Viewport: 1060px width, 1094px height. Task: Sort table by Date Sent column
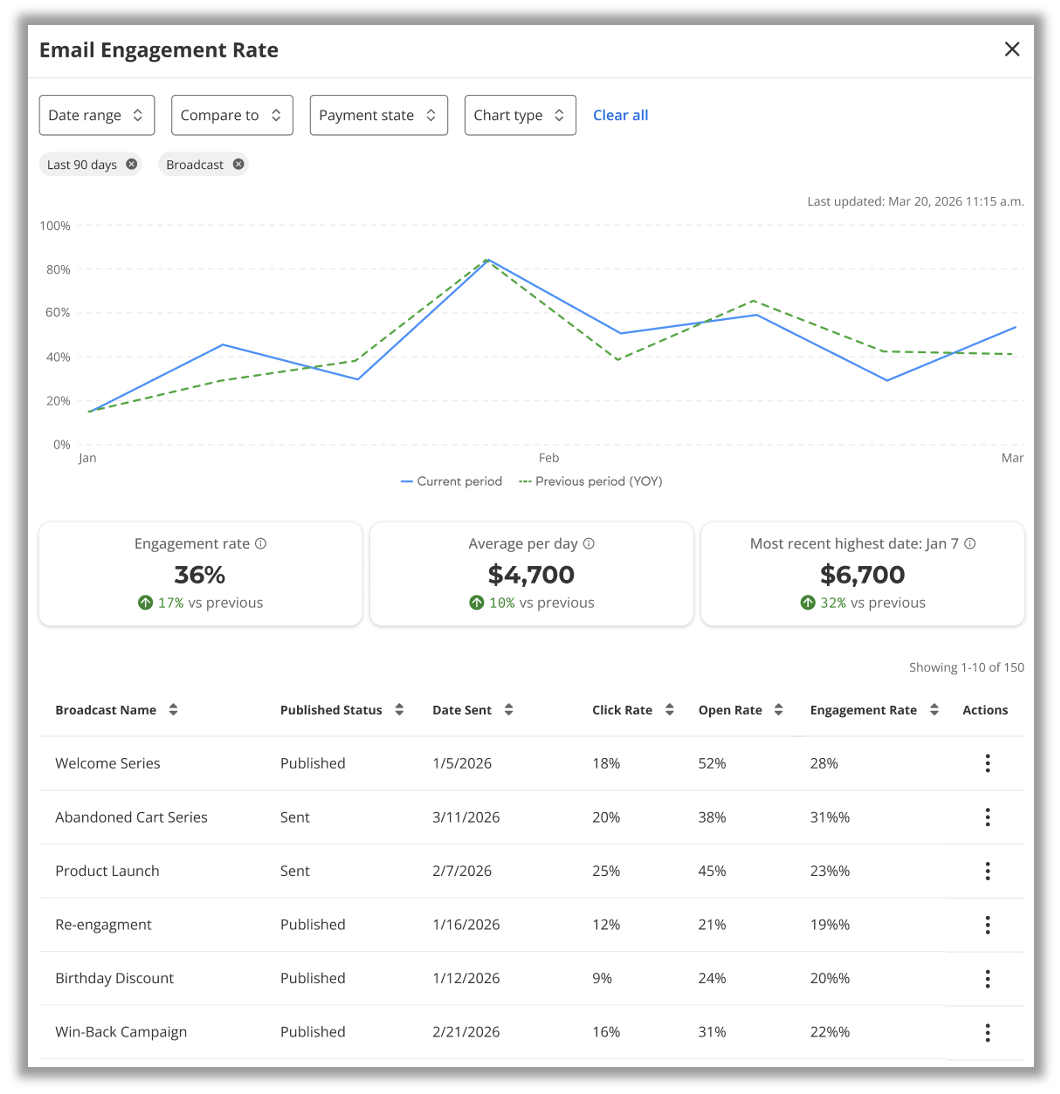point(509,710)
